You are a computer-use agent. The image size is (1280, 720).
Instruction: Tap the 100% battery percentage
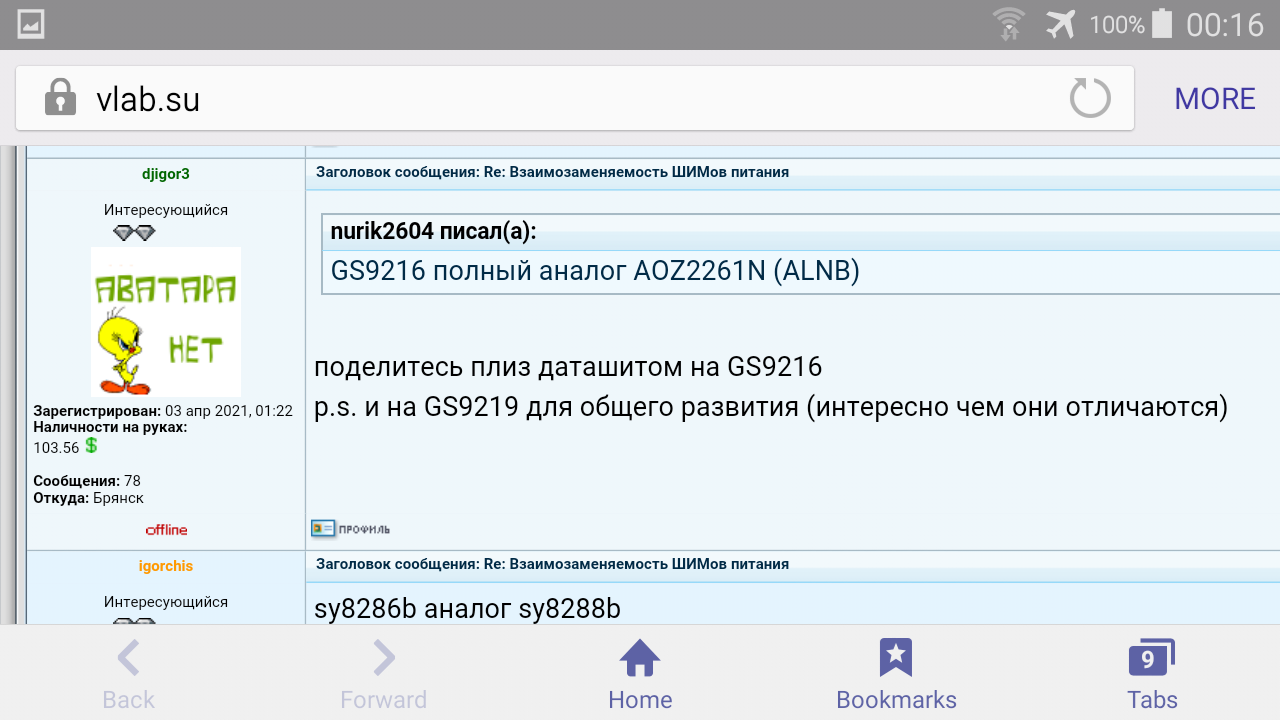[x=1117, y=25]
